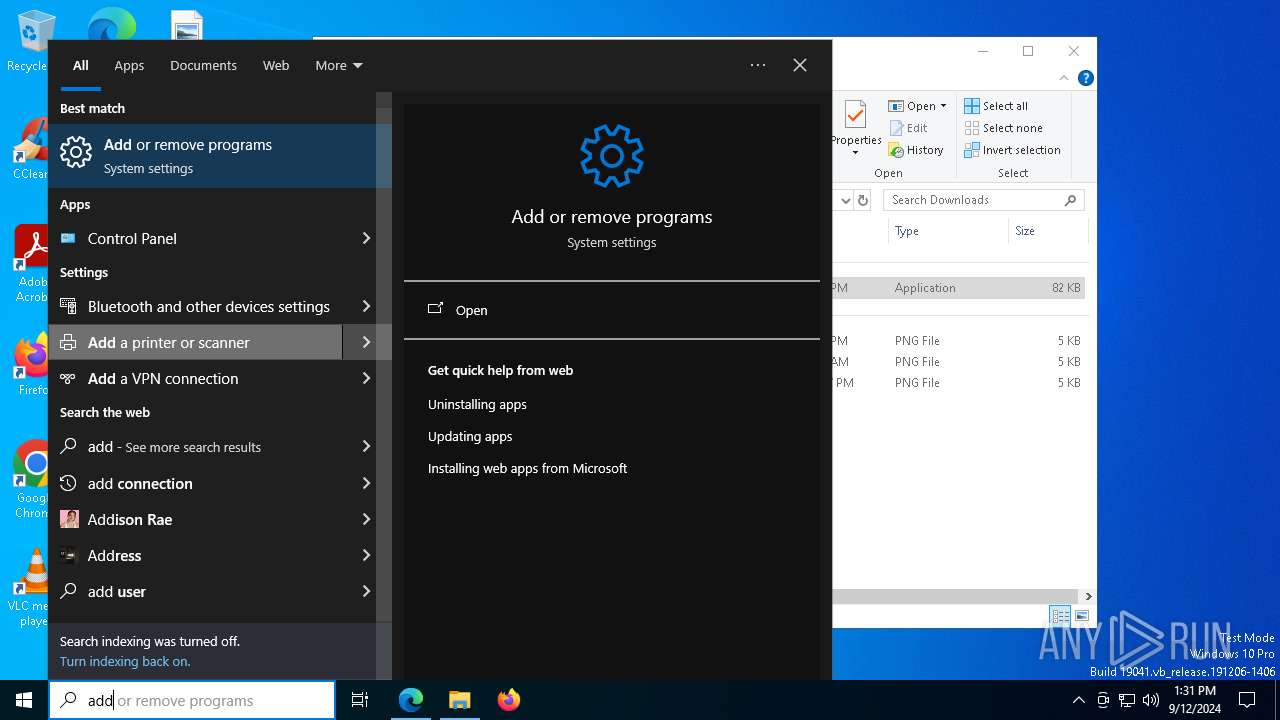Viewport: 1280px width, 720px height.
Task: Expand Add a printer or scanner arrow
Action: pos(366,342)
